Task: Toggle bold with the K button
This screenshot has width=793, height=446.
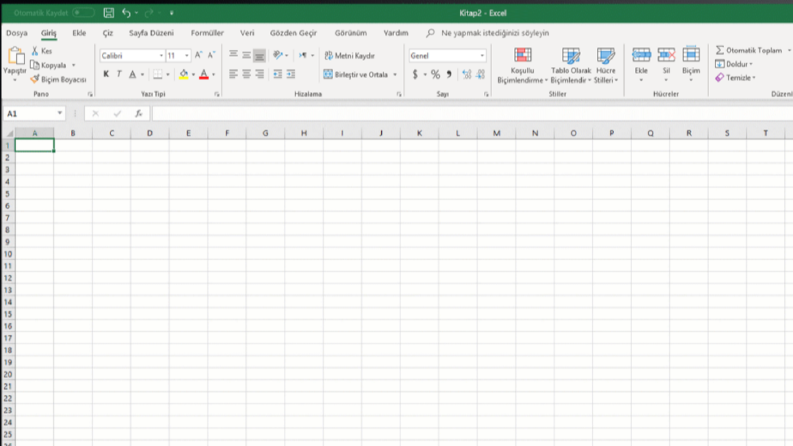Action: pos(106,74)
